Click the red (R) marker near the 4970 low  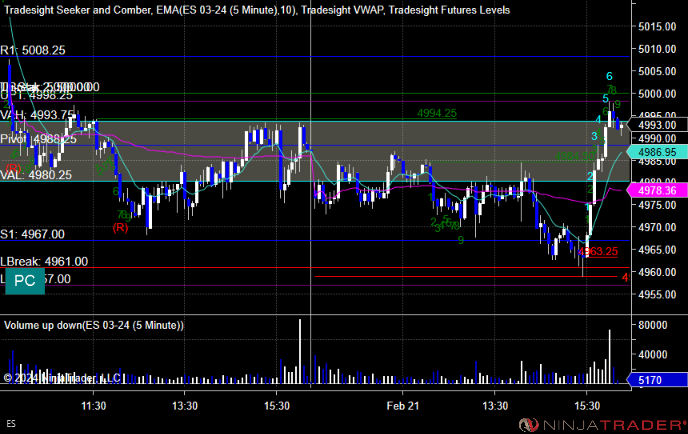(120, 228)
